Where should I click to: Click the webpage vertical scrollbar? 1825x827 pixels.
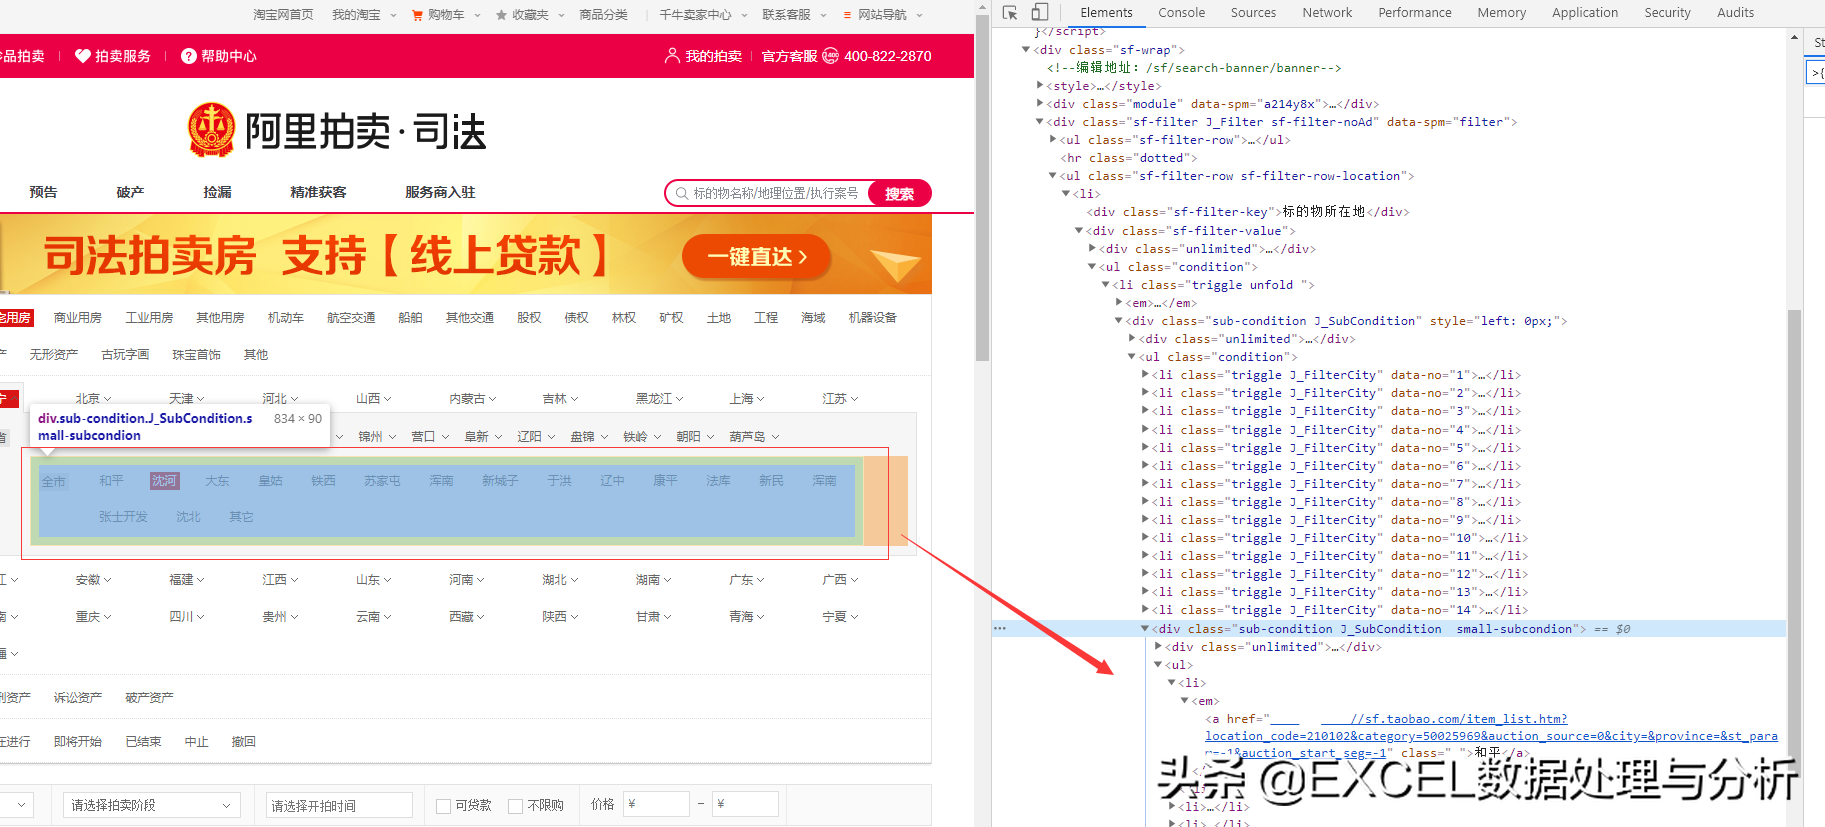coord(982,190)
